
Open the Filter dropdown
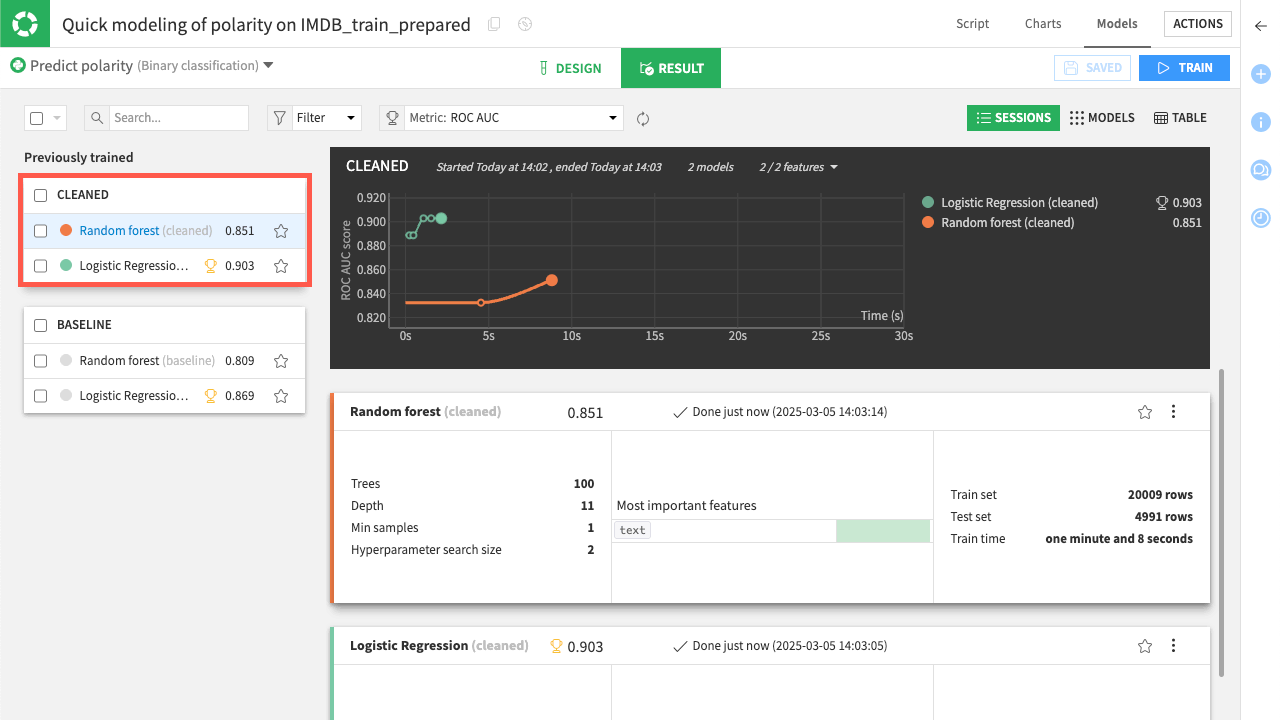tap(314, 118)
